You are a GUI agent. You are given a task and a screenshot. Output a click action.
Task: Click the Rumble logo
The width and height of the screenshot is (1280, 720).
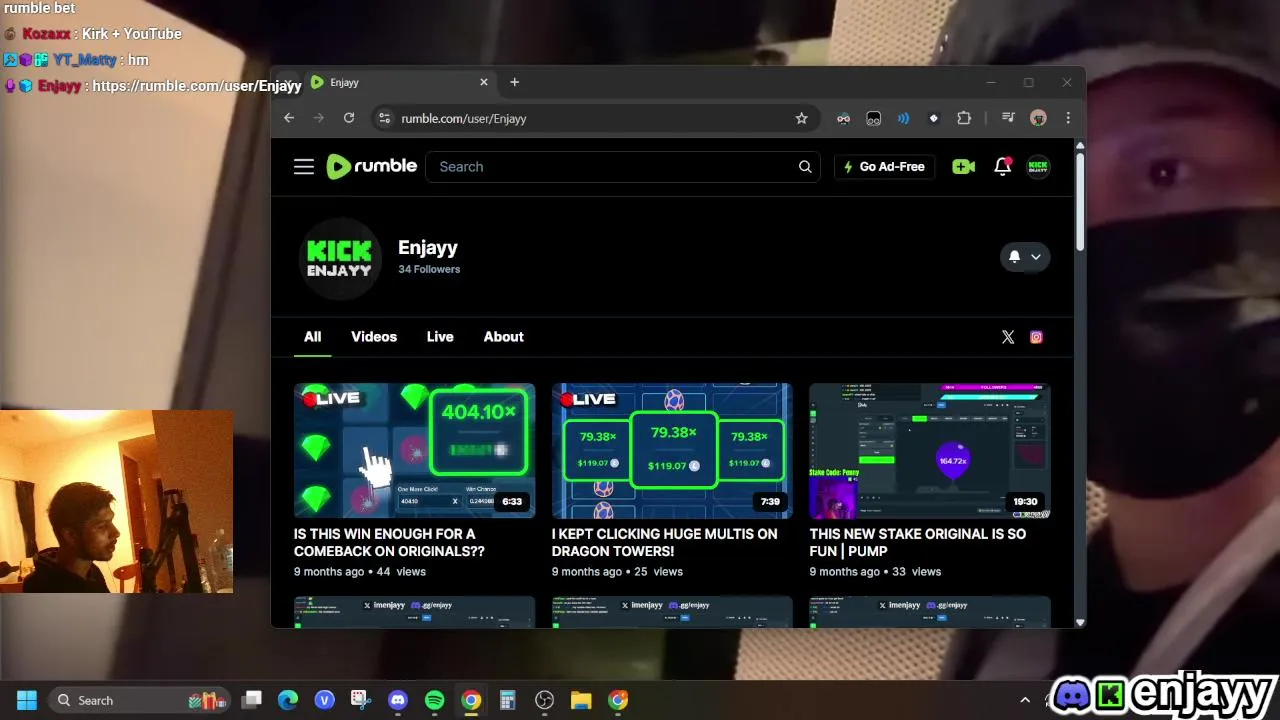(x=371, y=167)
